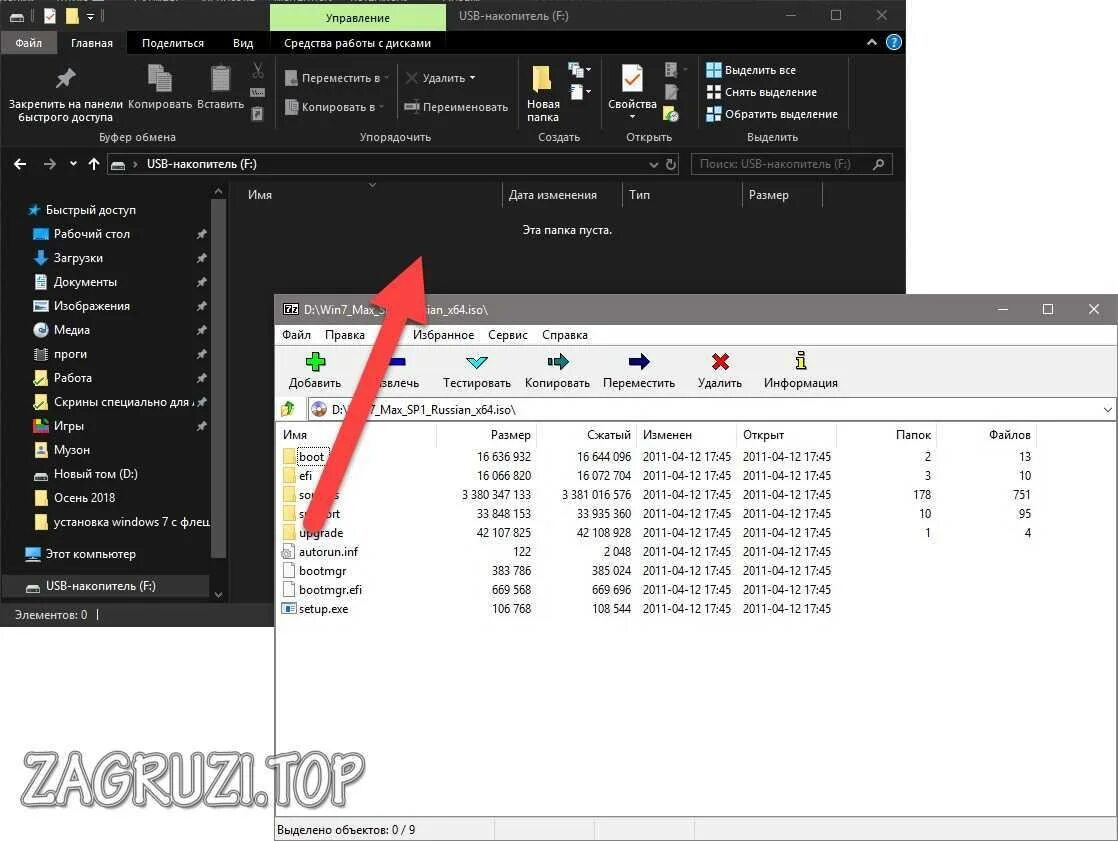Open Средства работы с дисками tab
The image size is (1118, 841).
[357, 43]
